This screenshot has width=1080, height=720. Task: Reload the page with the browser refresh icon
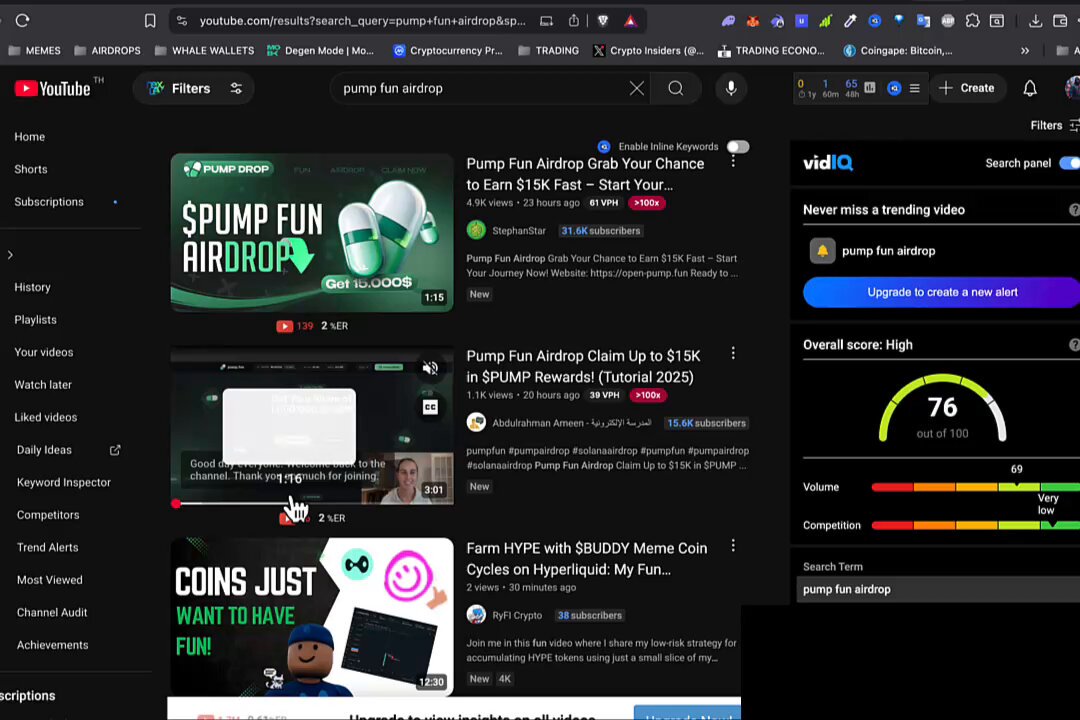coord(22,21)
